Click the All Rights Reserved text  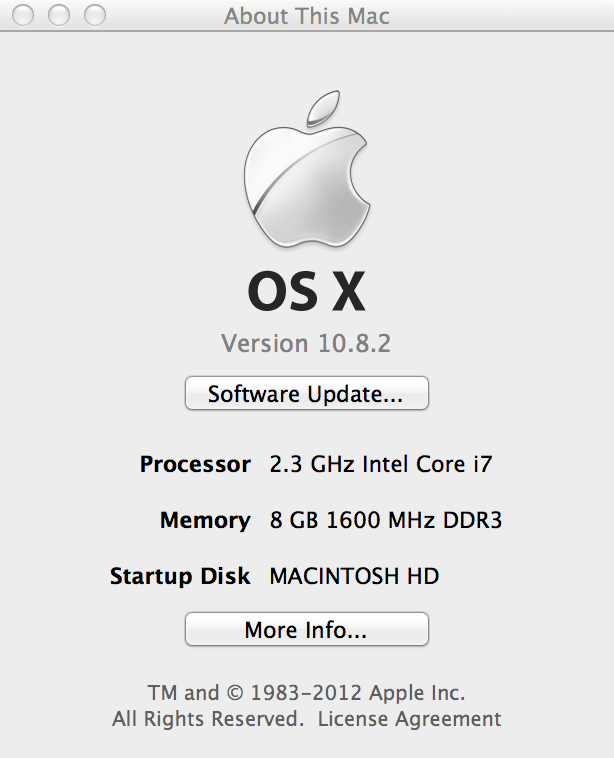coord(208,719)
